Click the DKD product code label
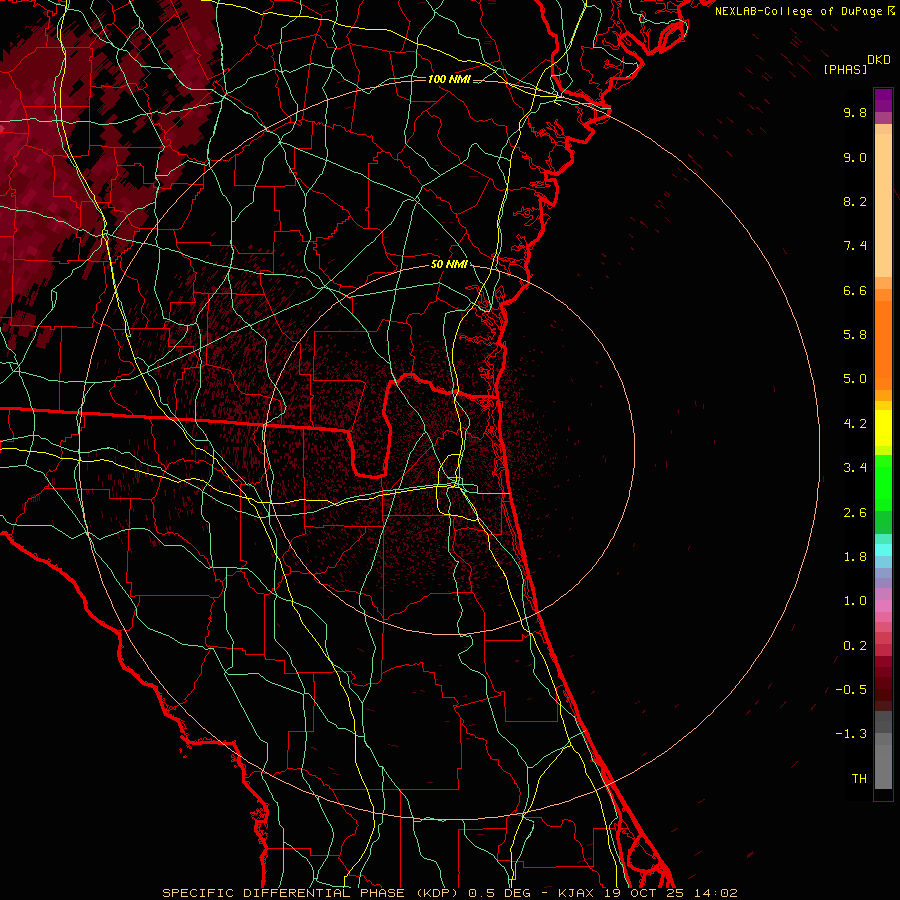 (879, 60)
